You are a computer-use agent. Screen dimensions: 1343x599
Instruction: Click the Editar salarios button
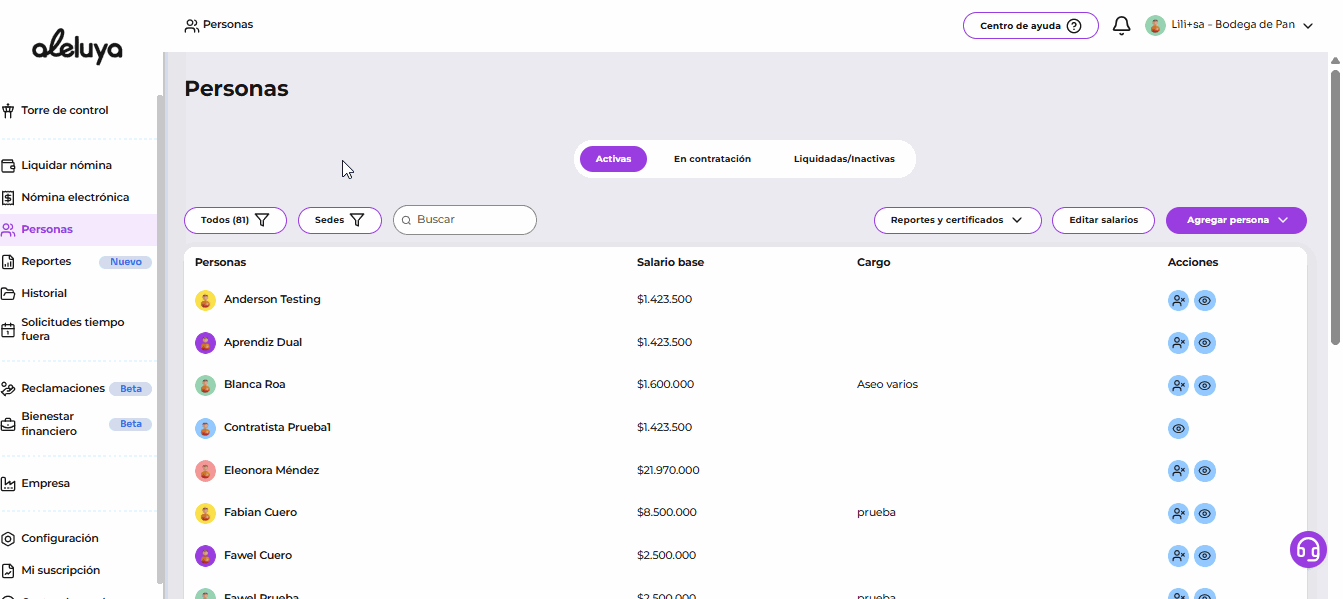[1103, 220]
